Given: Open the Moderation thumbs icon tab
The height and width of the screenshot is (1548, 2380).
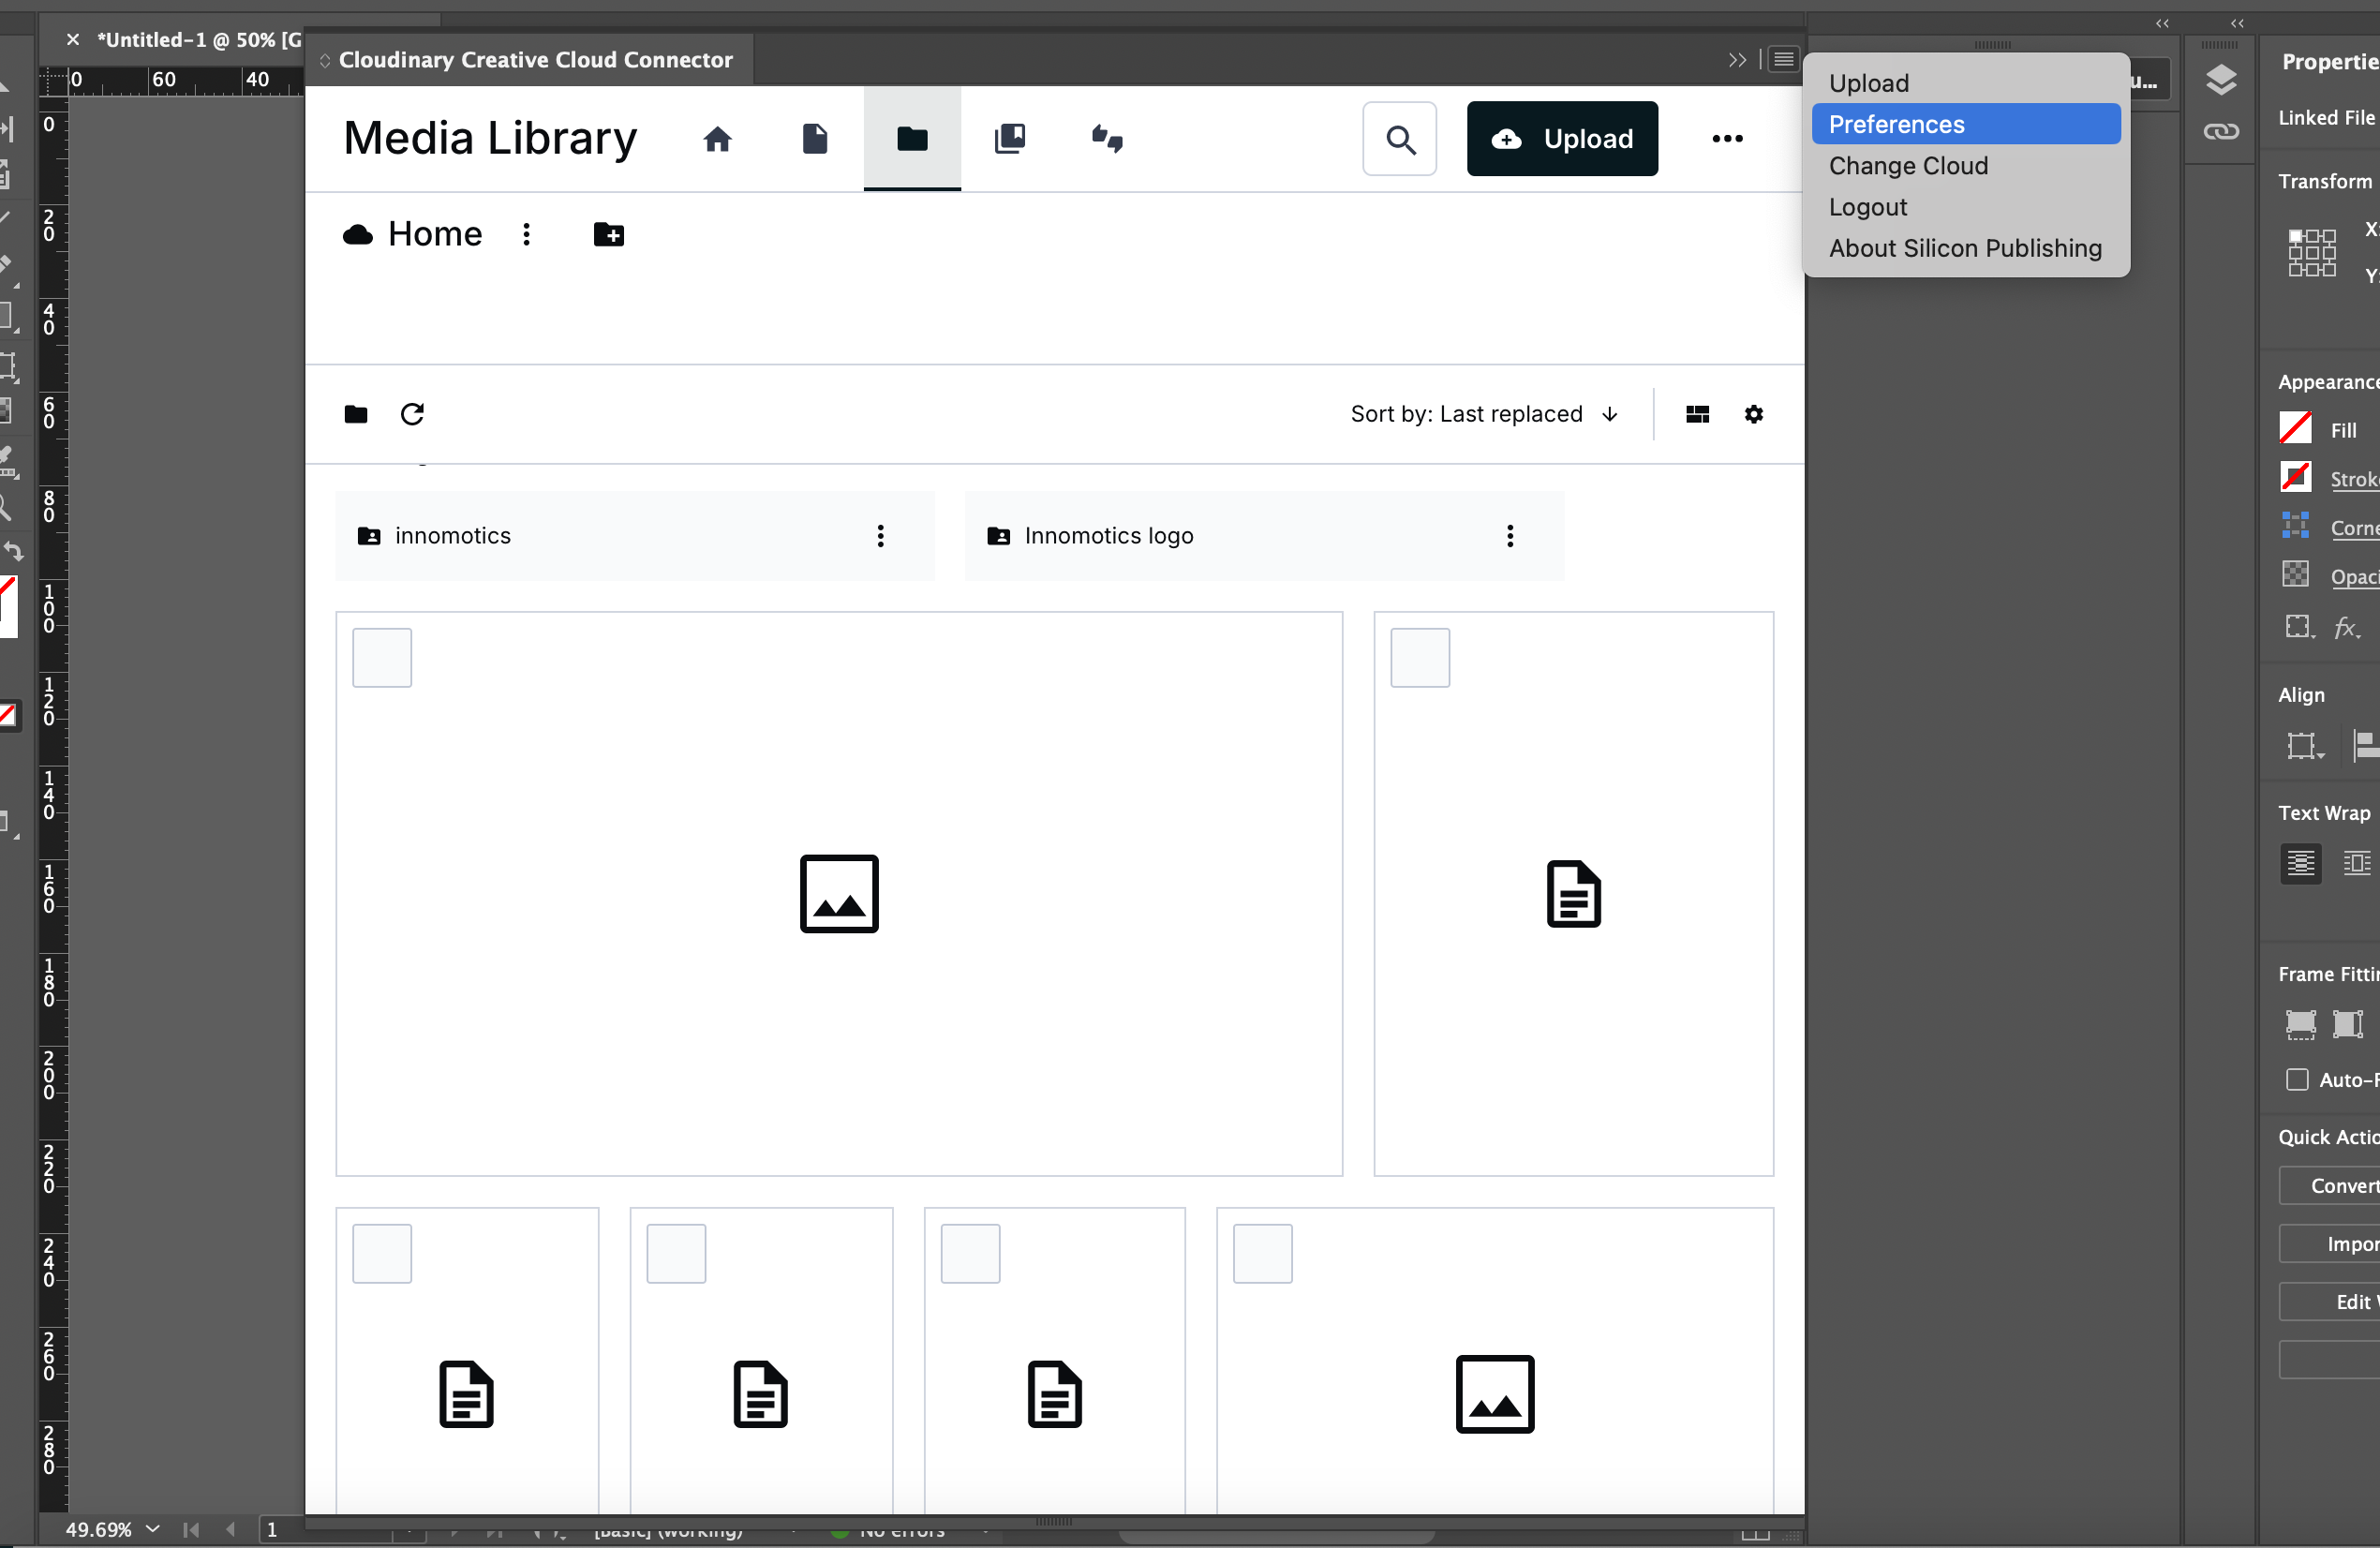Looking at the screenshot, I should click(1107, 139).
